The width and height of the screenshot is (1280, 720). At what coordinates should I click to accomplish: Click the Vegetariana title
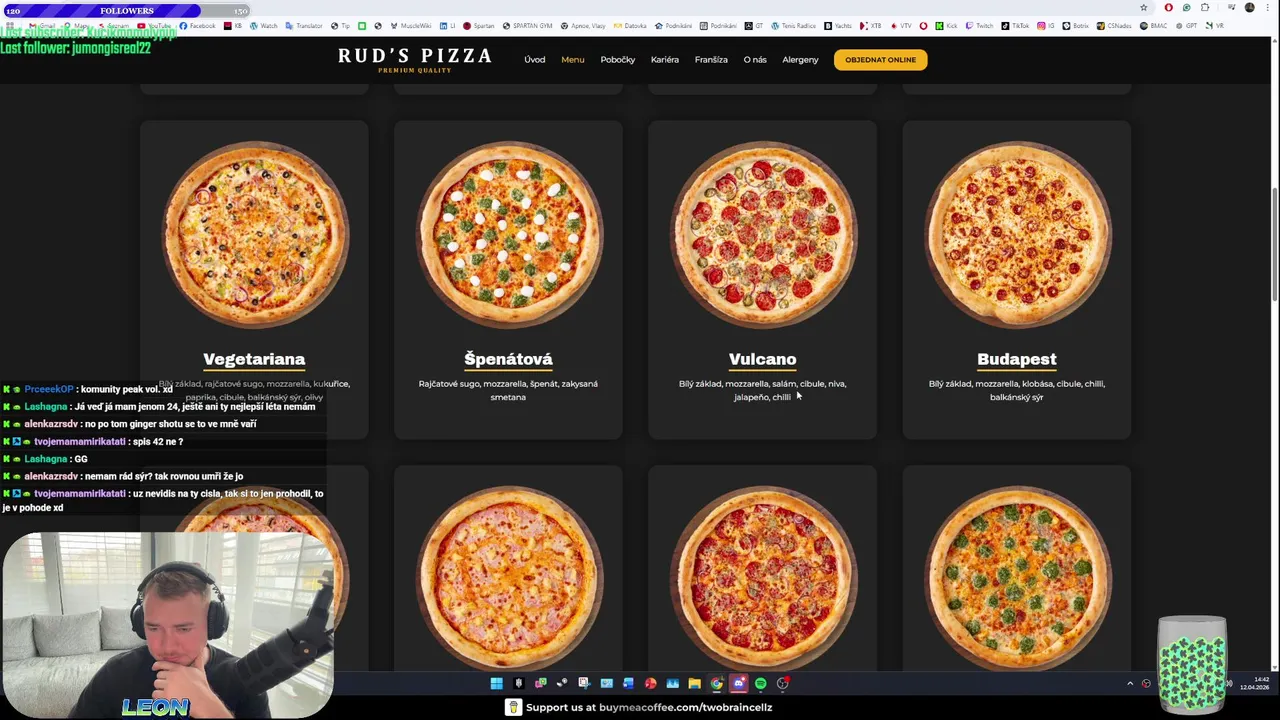[x=254, y=359]
